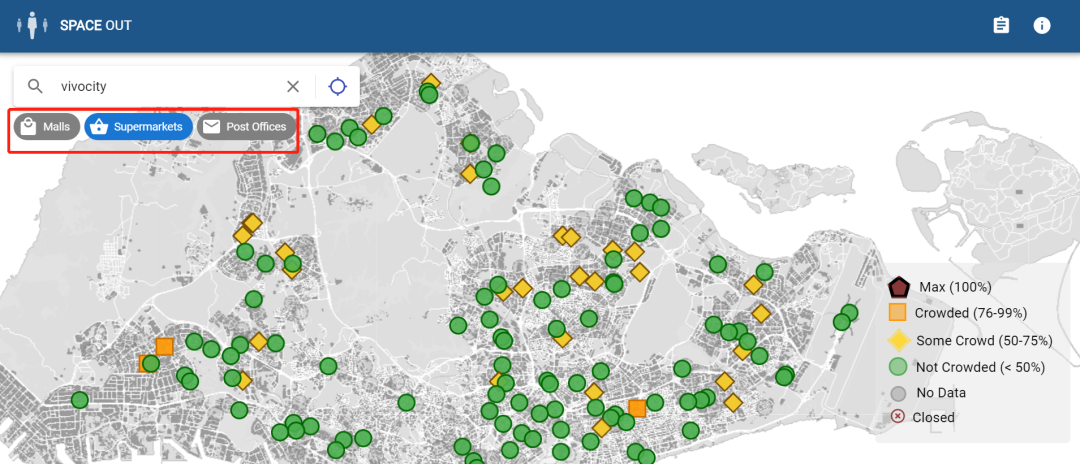
Task: Click the Closed legend icon
Action: coord(898,417)
